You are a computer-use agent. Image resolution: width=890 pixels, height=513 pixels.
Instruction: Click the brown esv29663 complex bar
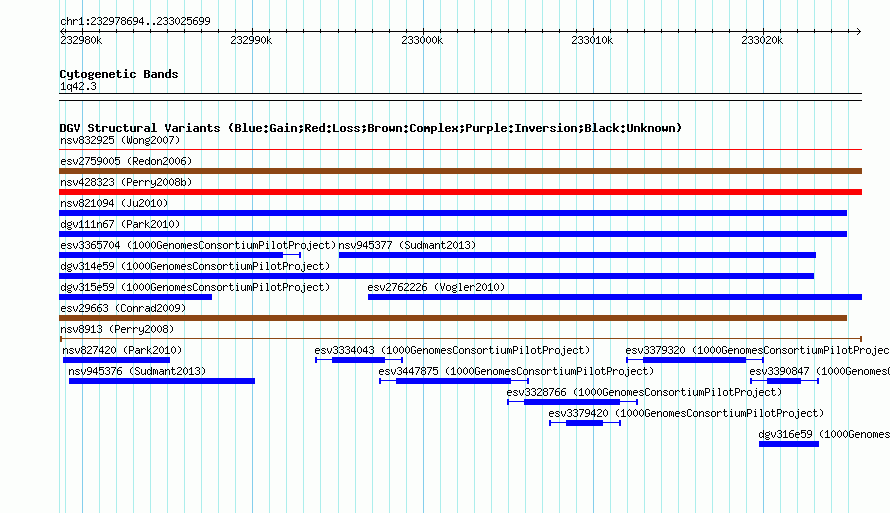pos(453,318)
